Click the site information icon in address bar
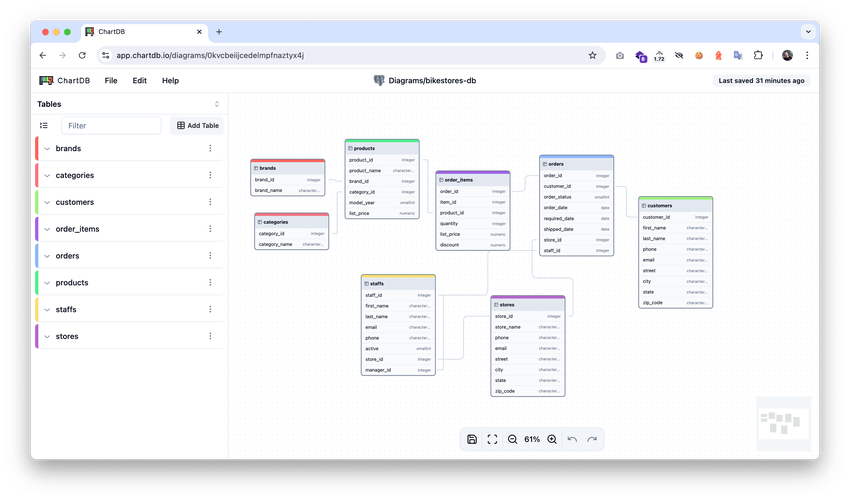Screen dimensions: 850x500 [106, 55]
